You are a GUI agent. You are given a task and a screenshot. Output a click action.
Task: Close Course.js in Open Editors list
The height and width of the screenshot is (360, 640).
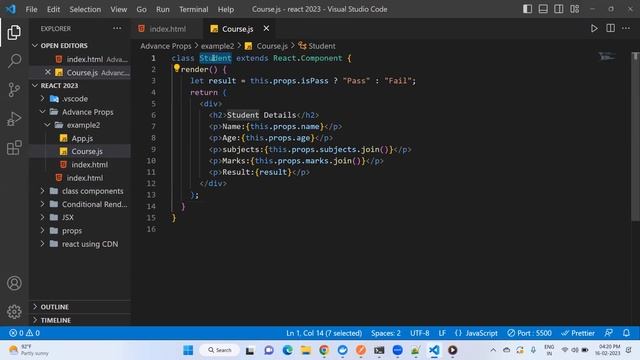click(48, 72)
